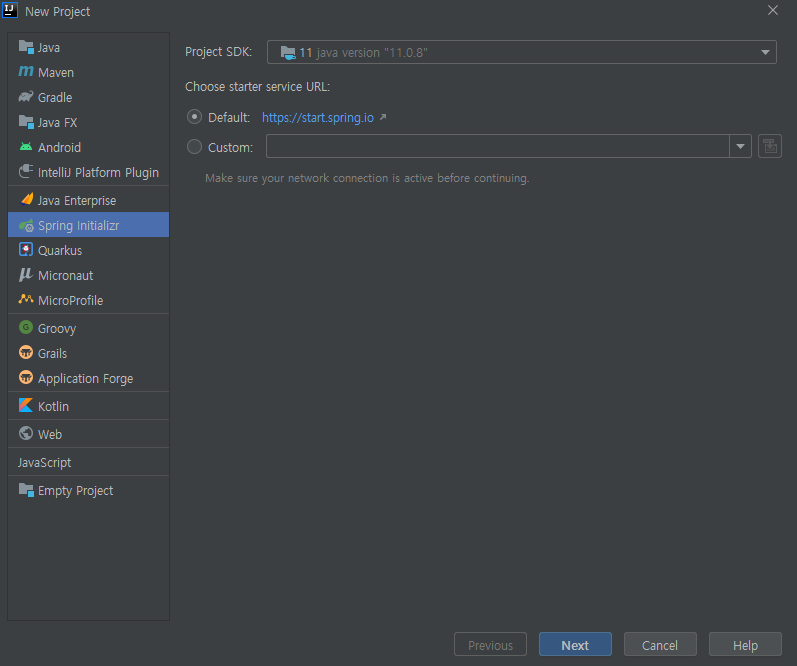Viewport: 797px width, 666px height.
Task: Open the https://start.spring.io link
Action: pos(318,117)
